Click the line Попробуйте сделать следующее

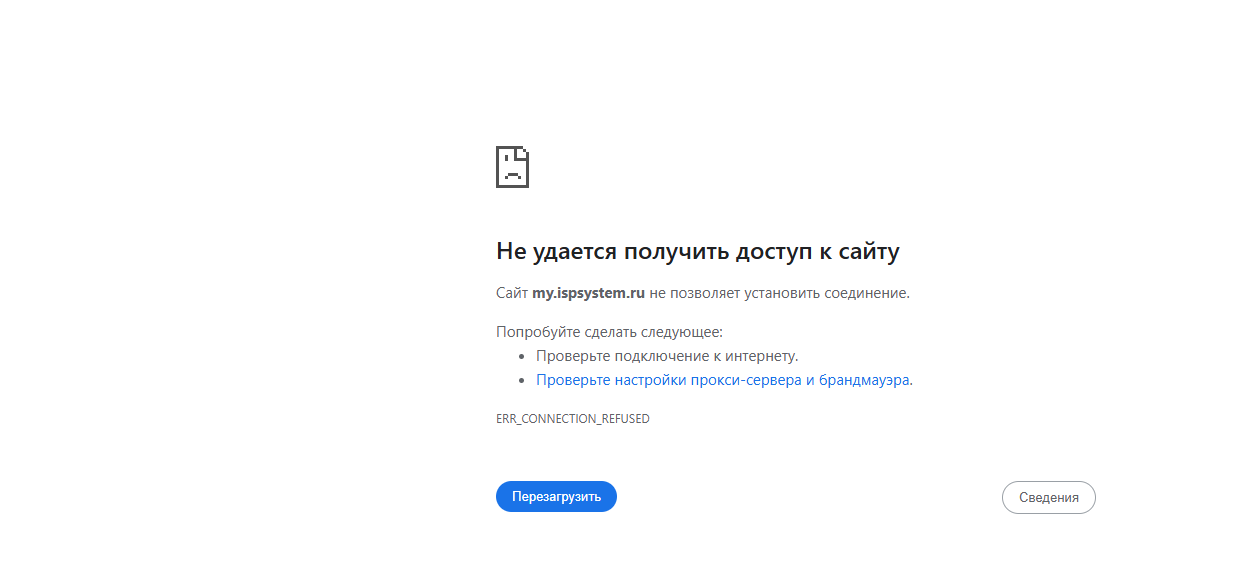point(609,332)
